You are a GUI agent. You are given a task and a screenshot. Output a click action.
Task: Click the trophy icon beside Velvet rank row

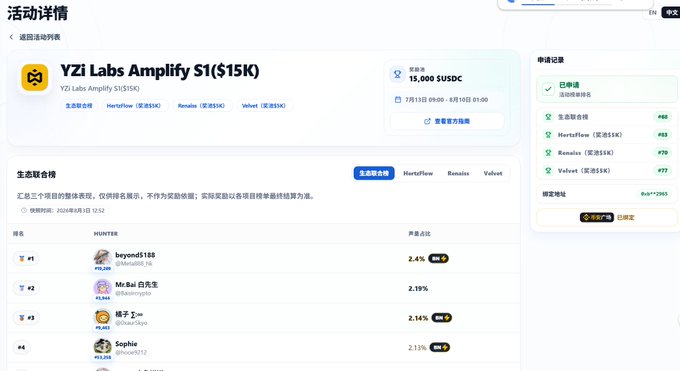(x=548, y=171)
